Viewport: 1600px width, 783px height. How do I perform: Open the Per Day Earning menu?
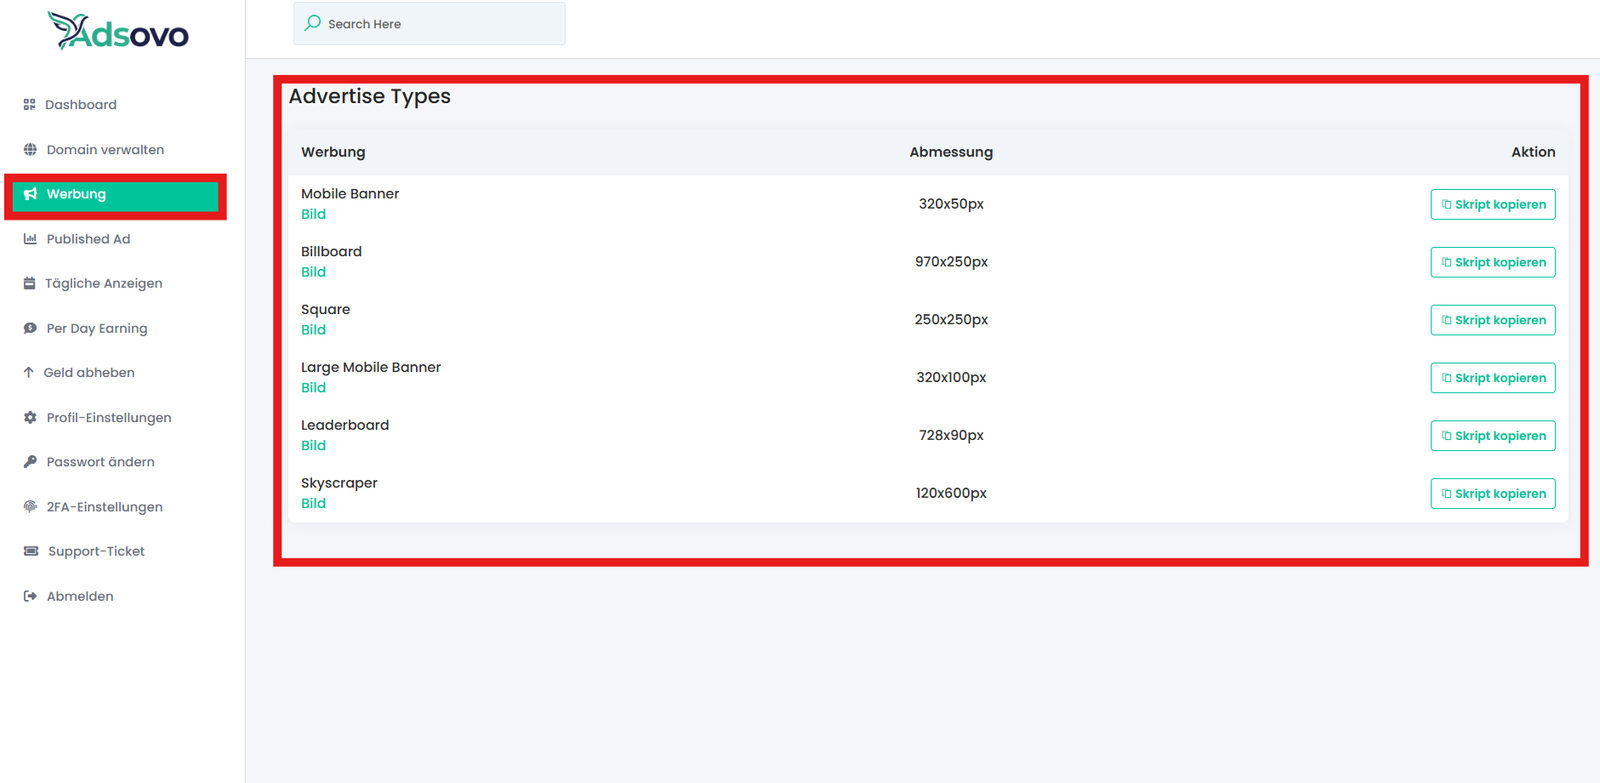pyautogui.click(x=96, y=328)
